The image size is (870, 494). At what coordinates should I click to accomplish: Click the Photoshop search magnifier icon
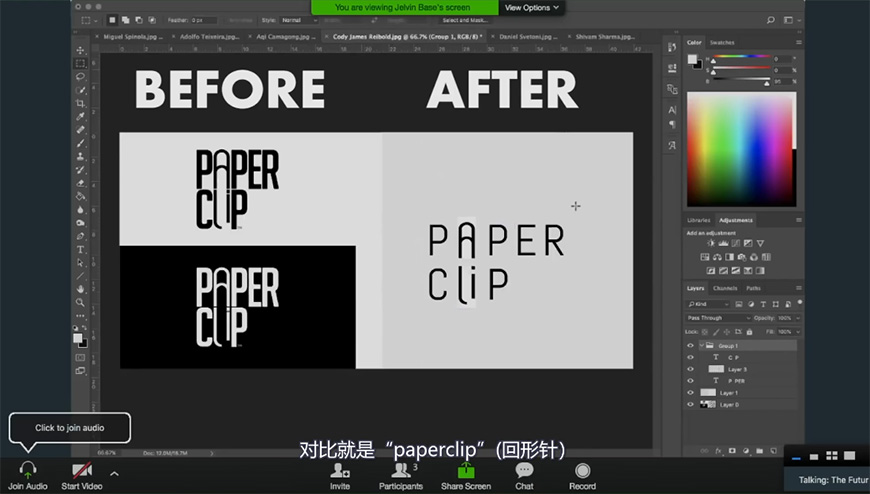(771, 20)
